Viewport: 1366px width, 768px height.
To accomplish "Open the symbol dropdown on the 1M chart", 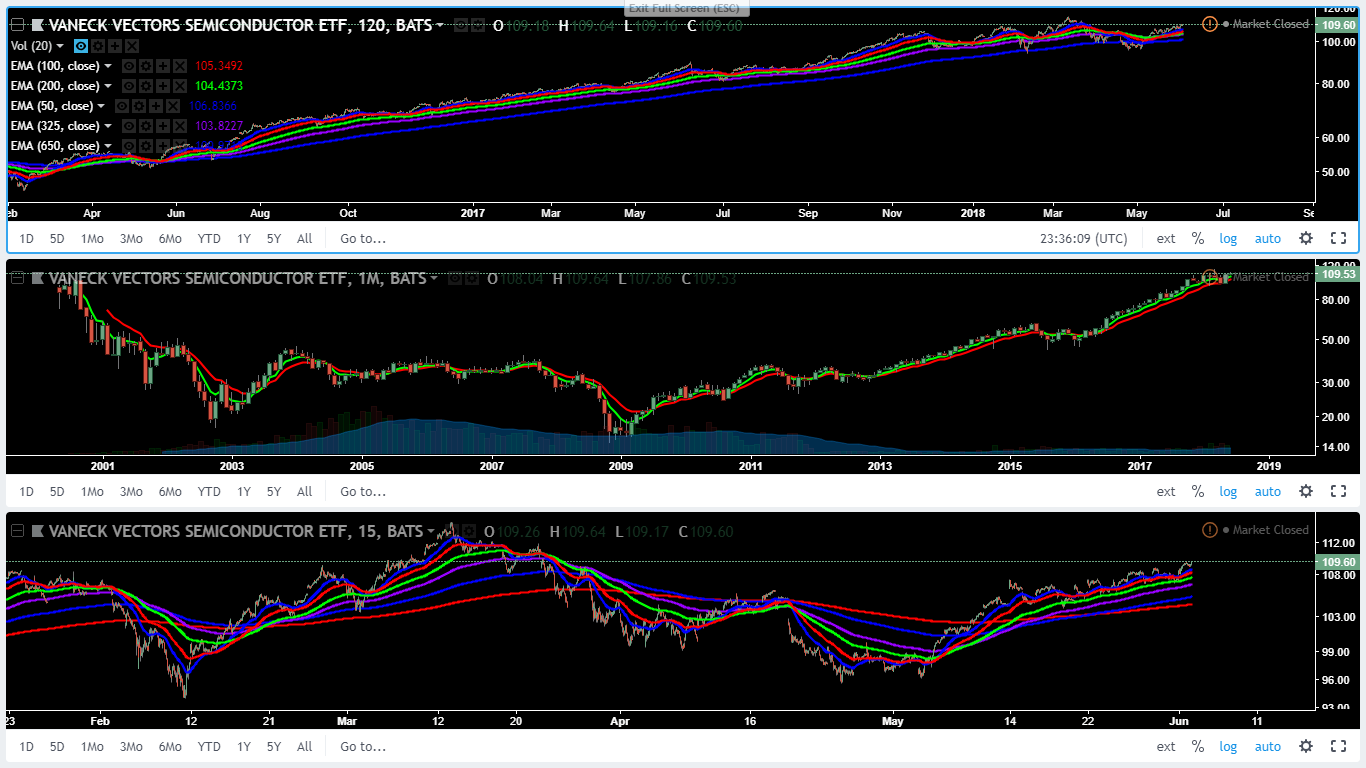I will [x=433, y=278].
